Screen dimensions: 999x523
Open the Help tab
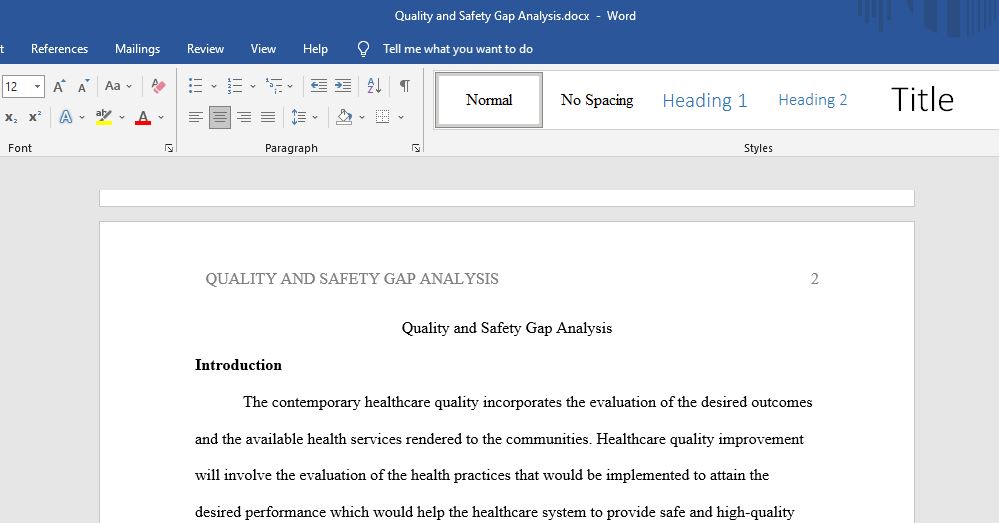(x=315, y=49)
